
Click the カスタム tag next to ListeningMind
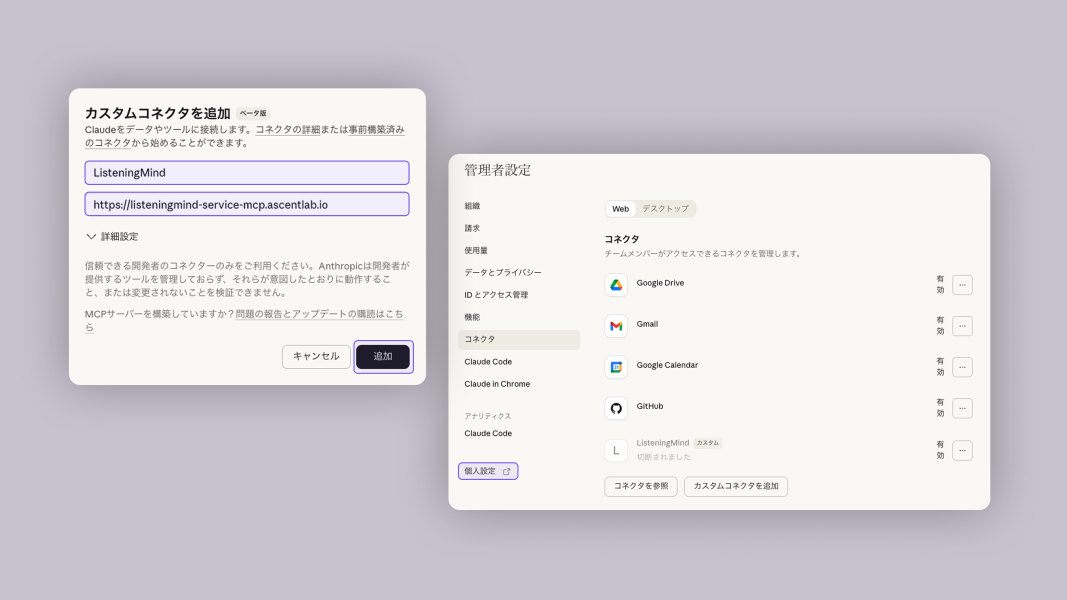tap(708, 443)
